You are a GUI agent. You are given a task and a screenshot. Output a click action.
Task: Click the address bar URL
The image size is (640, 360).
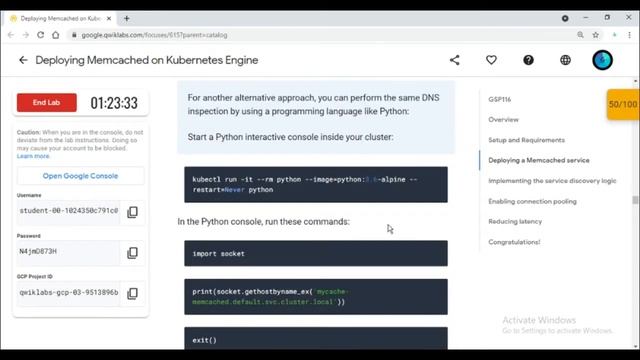(x=154, y=35)
